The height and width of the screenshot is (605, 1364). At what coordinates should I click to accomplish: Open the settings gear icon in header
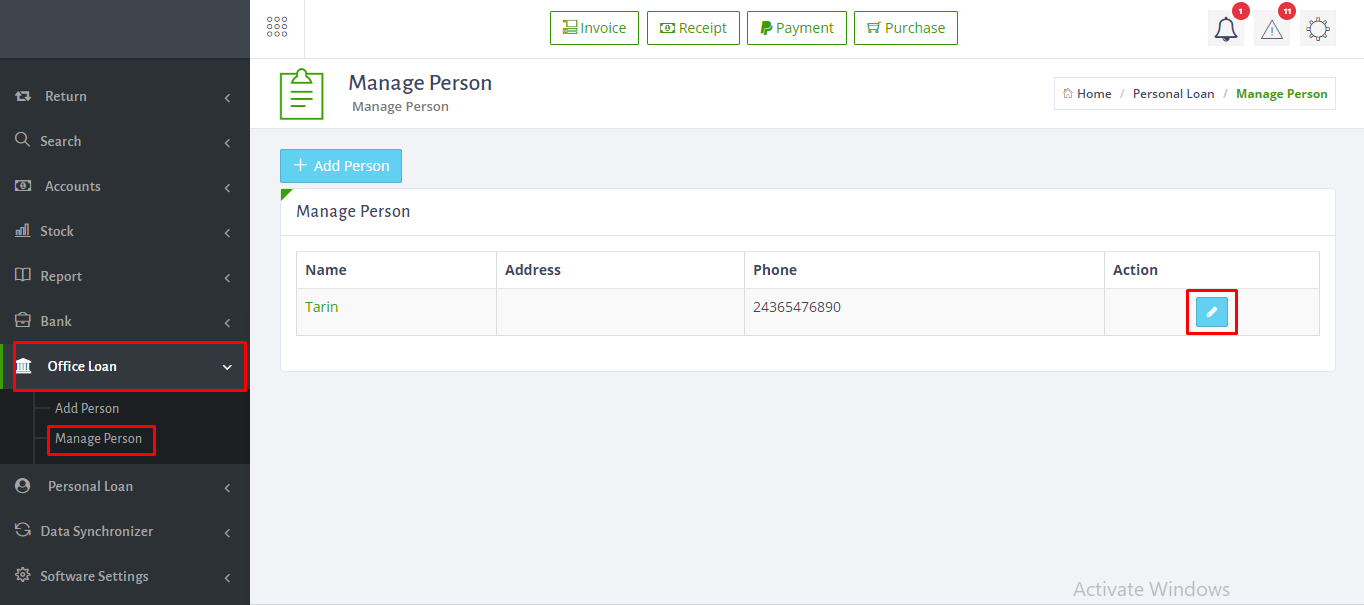1317,30
